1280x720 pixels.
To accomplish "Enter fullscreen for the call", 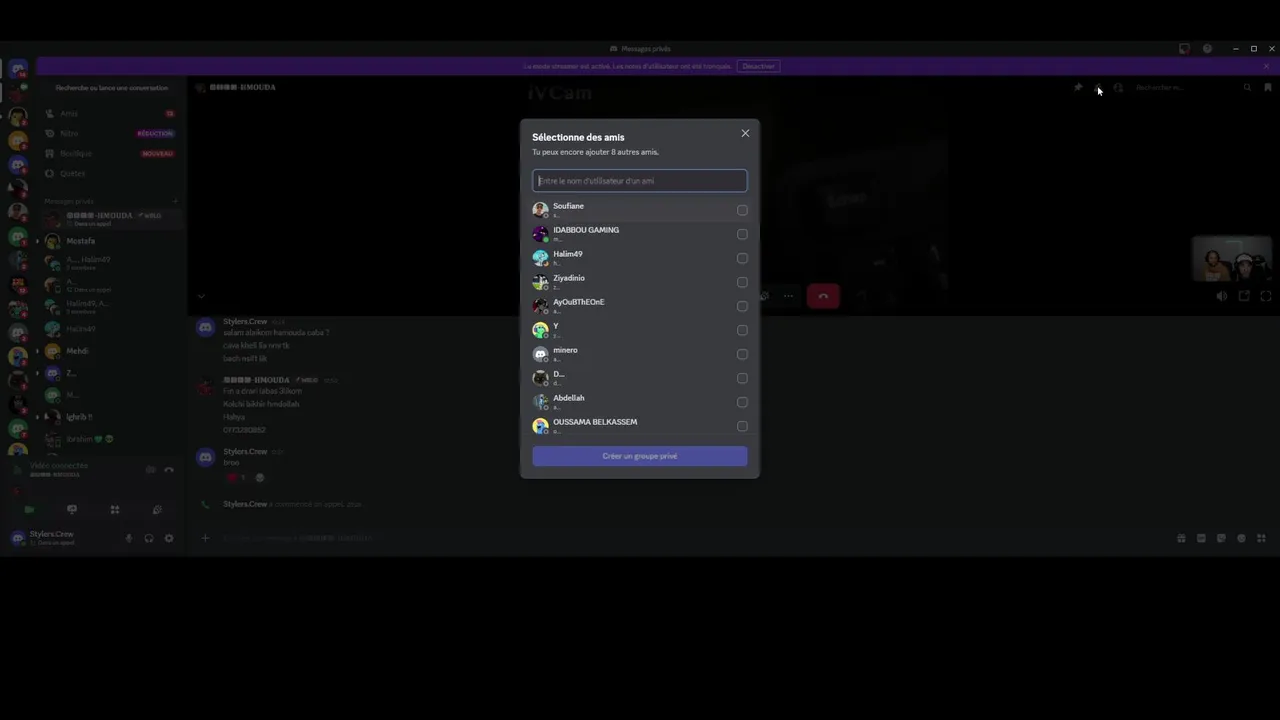I will point(1266,296).
